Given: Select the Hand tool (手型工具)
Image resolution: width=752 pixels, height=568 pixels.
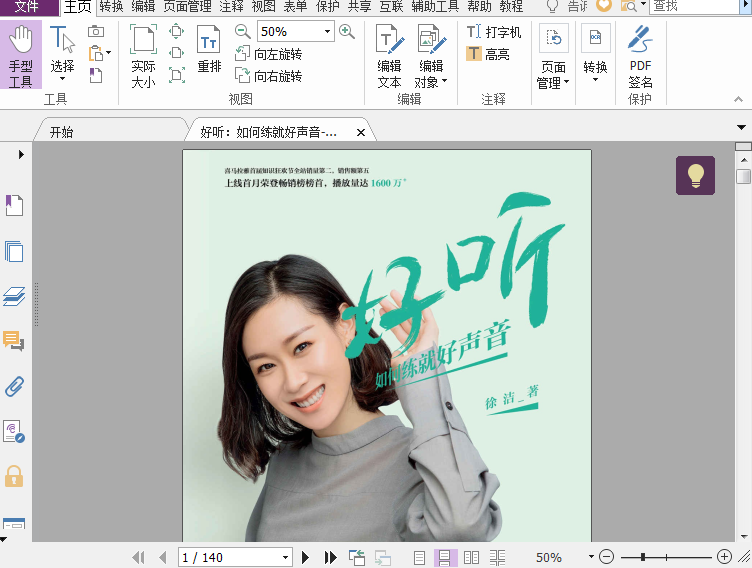Looking at the screenshot, I should [21, 56].
